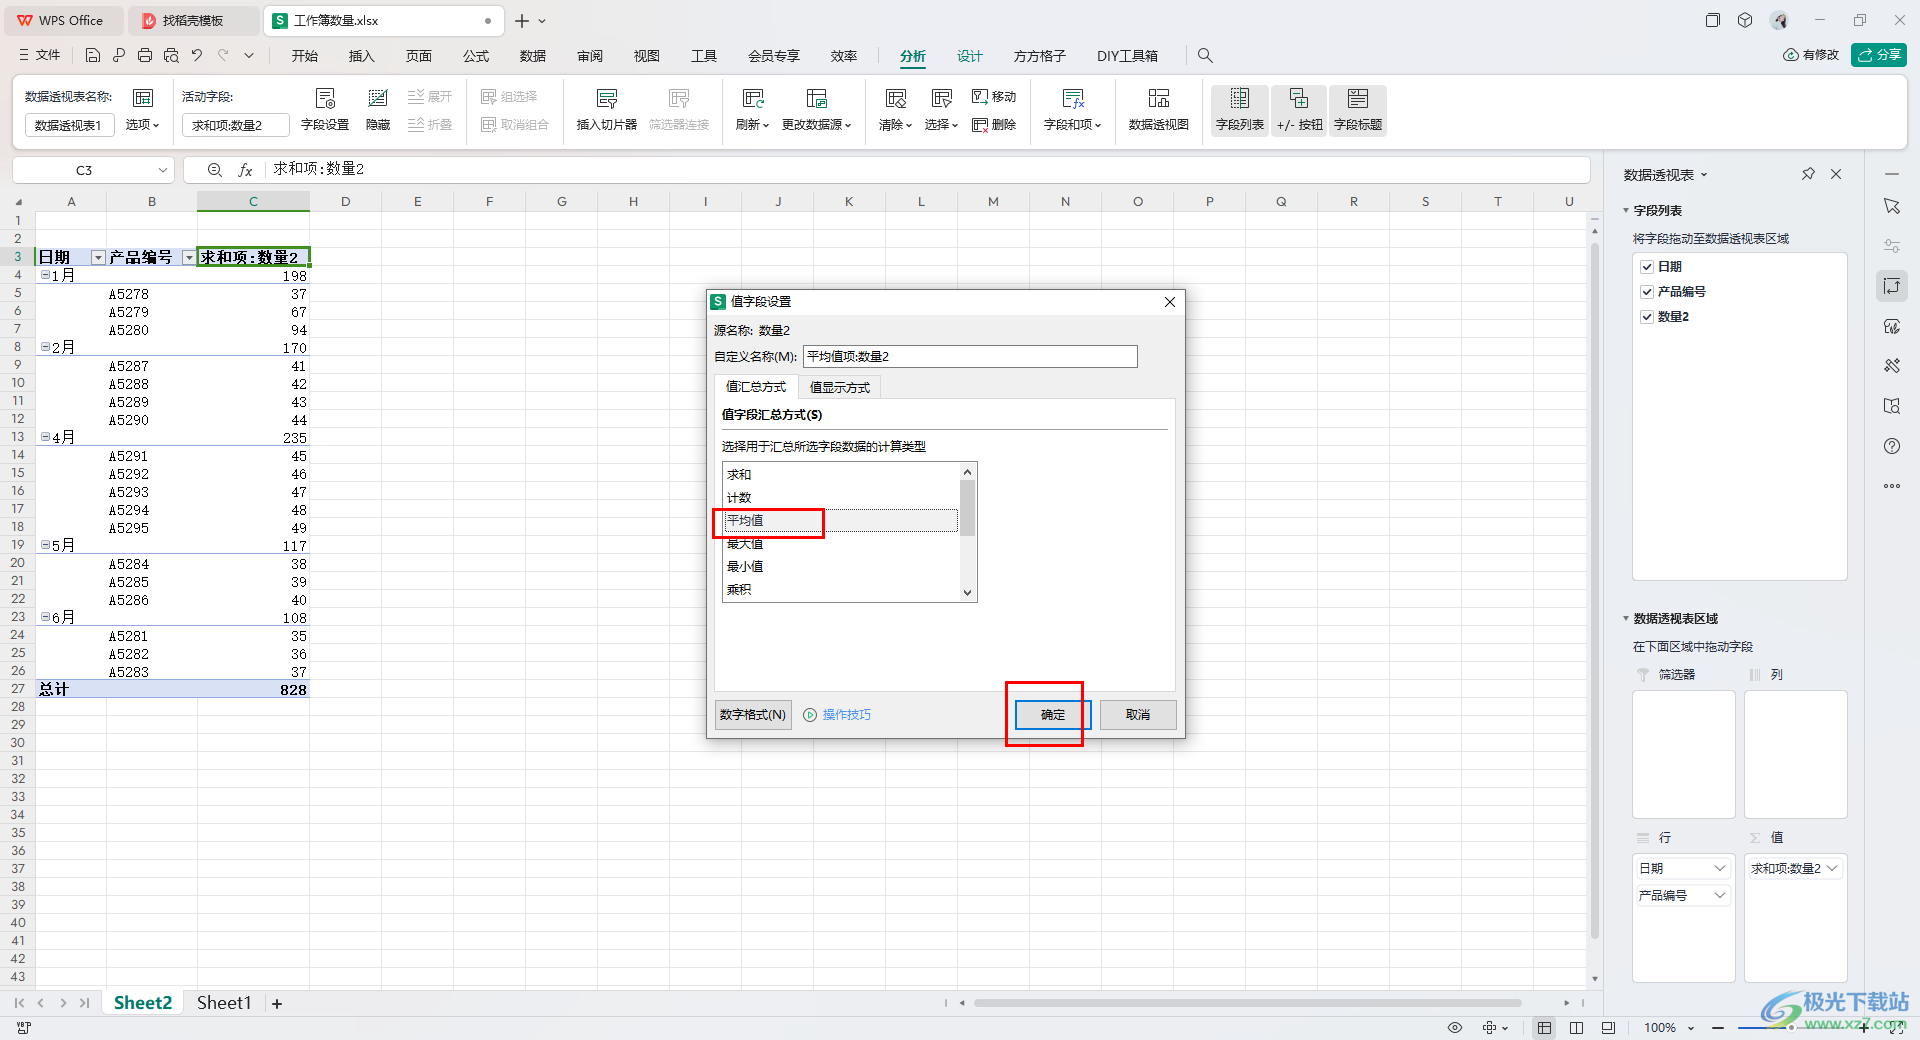The height and width of the screenshot is (1040, 1920).
Task: Uncheck the 产品编号 field checkbox
Action: [x=1647, y=292]
